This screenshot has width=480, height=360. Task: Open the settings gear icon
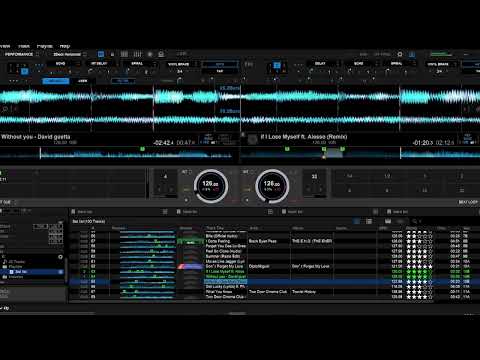pyautogui.click(x=400, y=54)
